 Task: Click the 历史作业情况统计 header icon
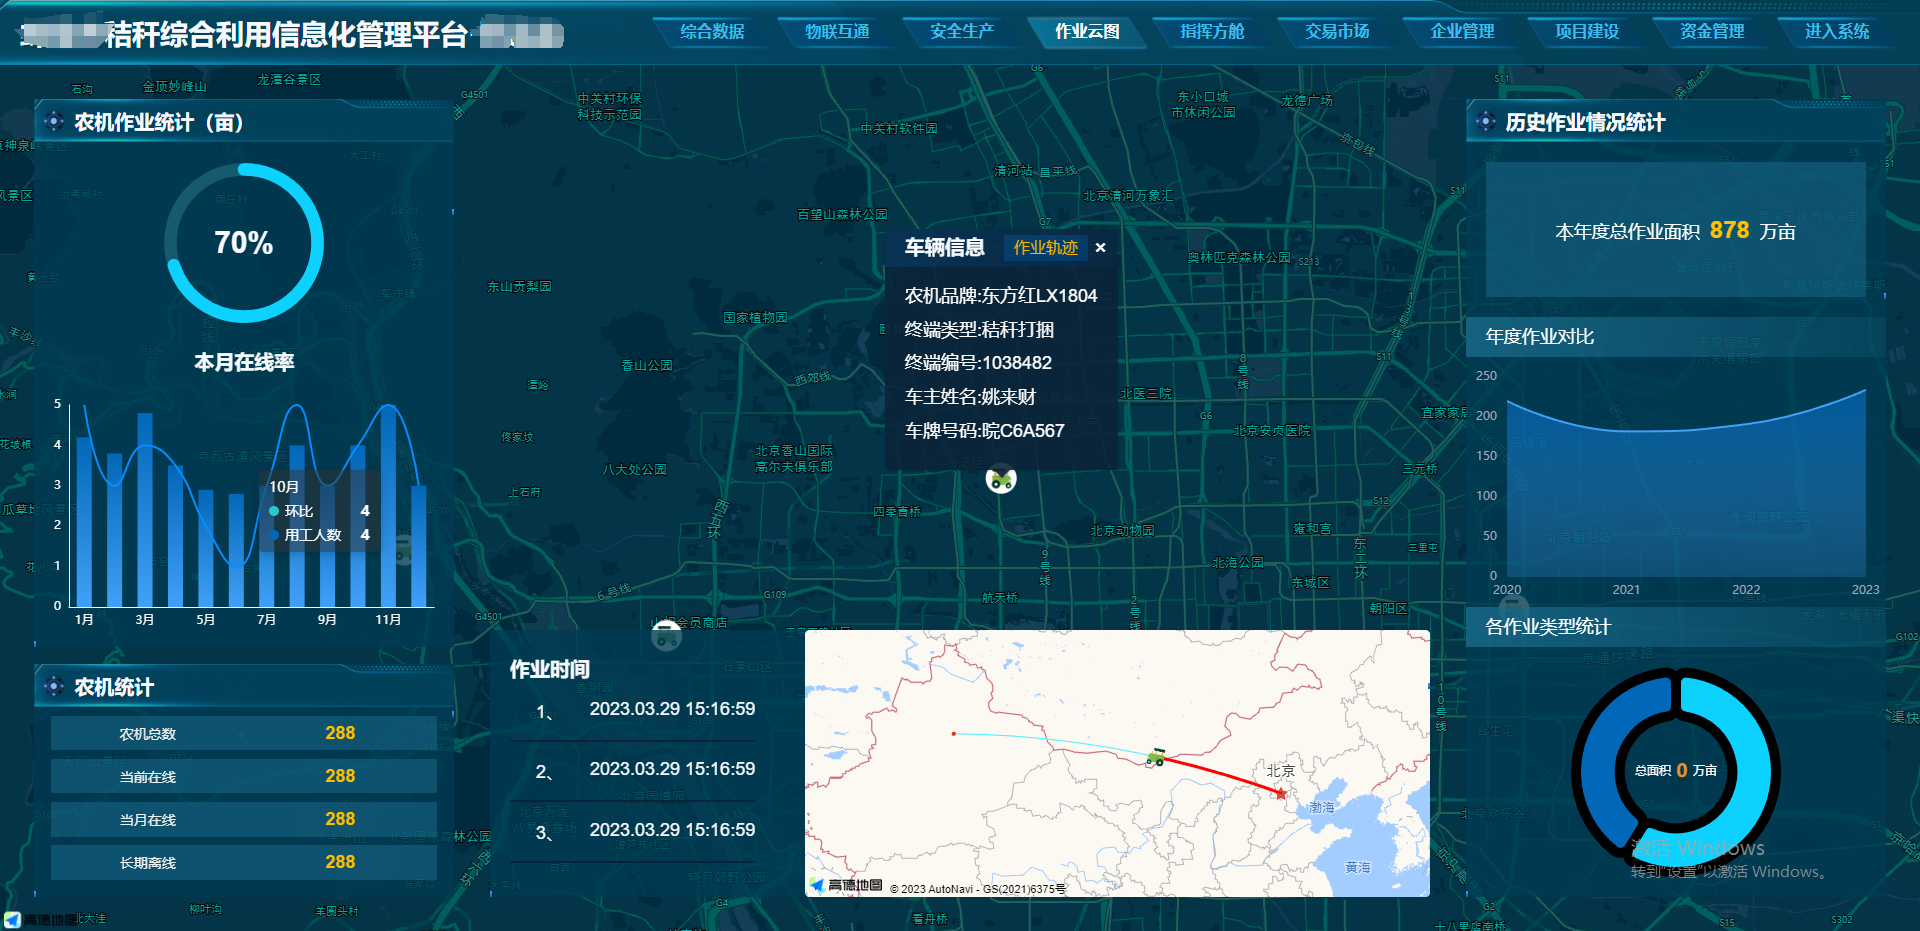point(1486,122)
